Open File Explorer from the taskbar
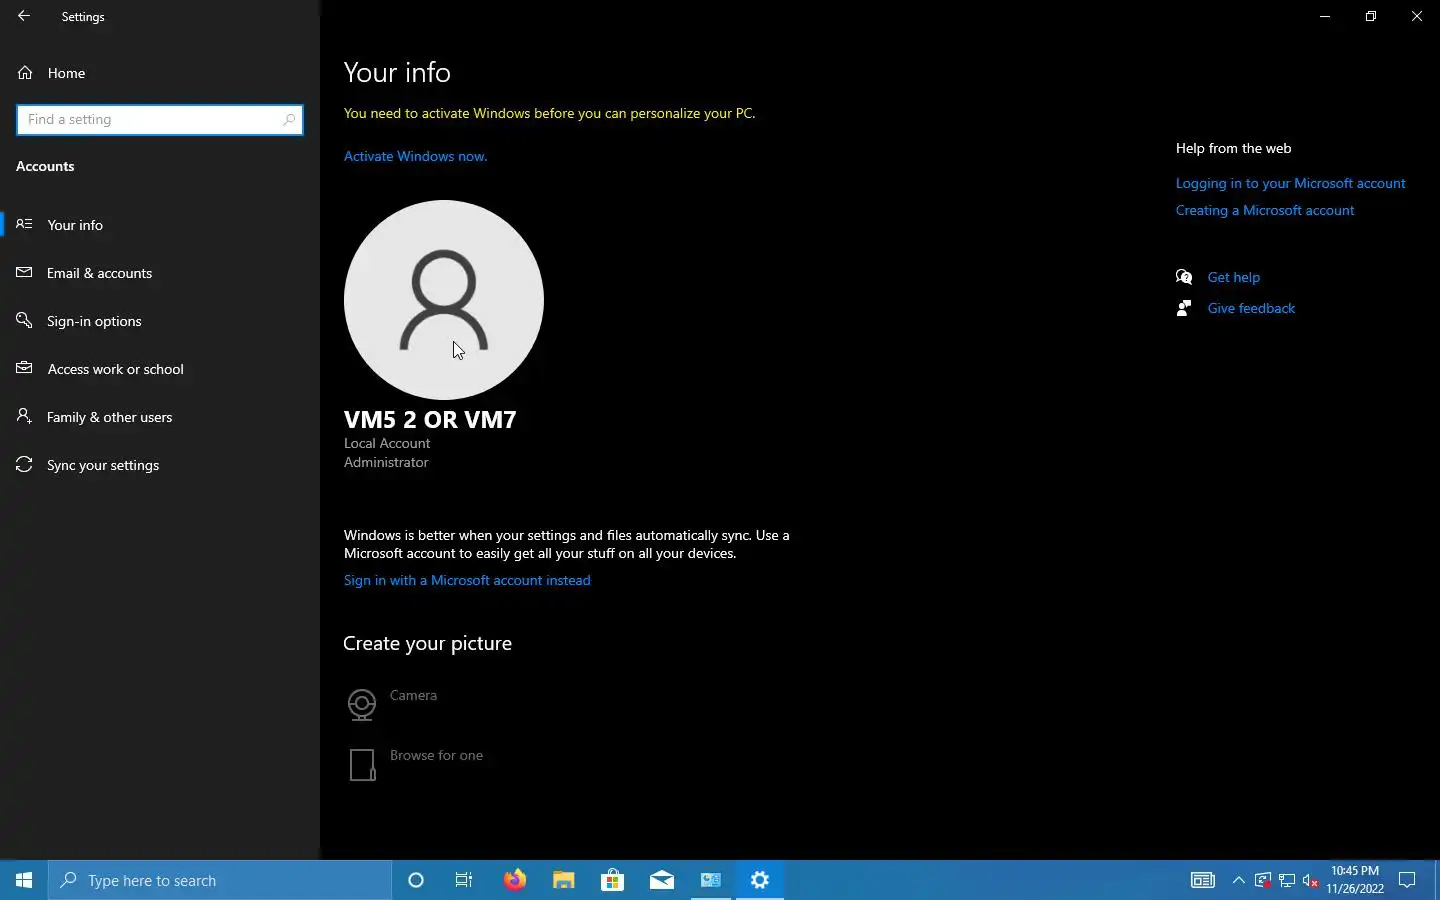1440x900 pixels. (564, 880)
